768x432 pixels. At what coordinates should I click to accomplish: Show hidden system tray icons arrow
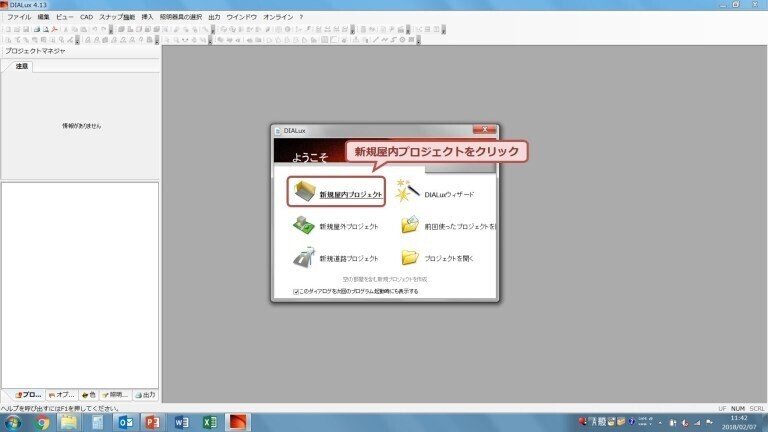(660, 423)
